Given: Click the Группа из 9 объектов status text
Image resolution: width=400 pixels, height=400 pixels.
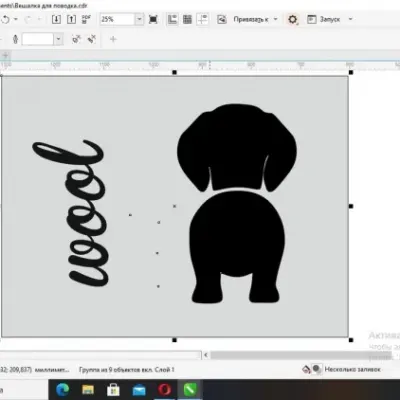Looking at the screenshot, I should pyautogui.click(x=127, y=370).
